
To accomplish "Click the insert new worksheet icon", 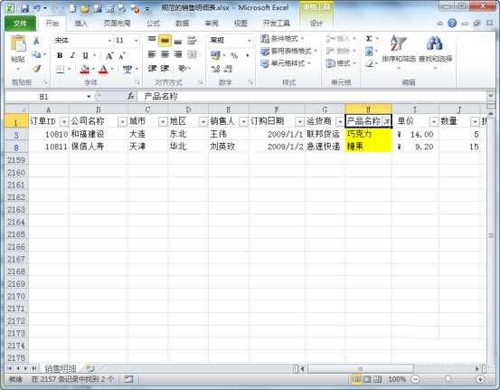I will pos(90,369).
